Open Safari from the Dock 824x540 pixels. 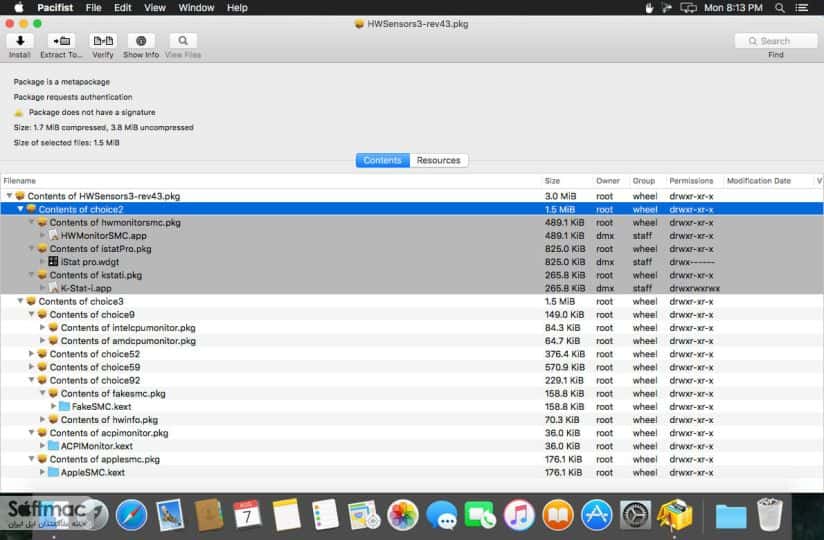coord(131,515)
